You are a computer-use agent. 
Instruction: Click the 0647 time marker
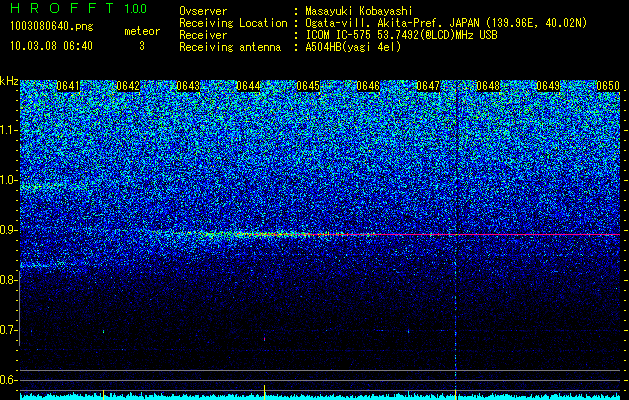[x=428, y=86]
